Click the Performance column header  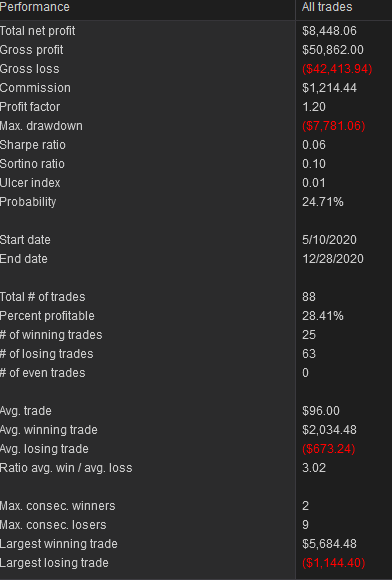pos(35,7)
